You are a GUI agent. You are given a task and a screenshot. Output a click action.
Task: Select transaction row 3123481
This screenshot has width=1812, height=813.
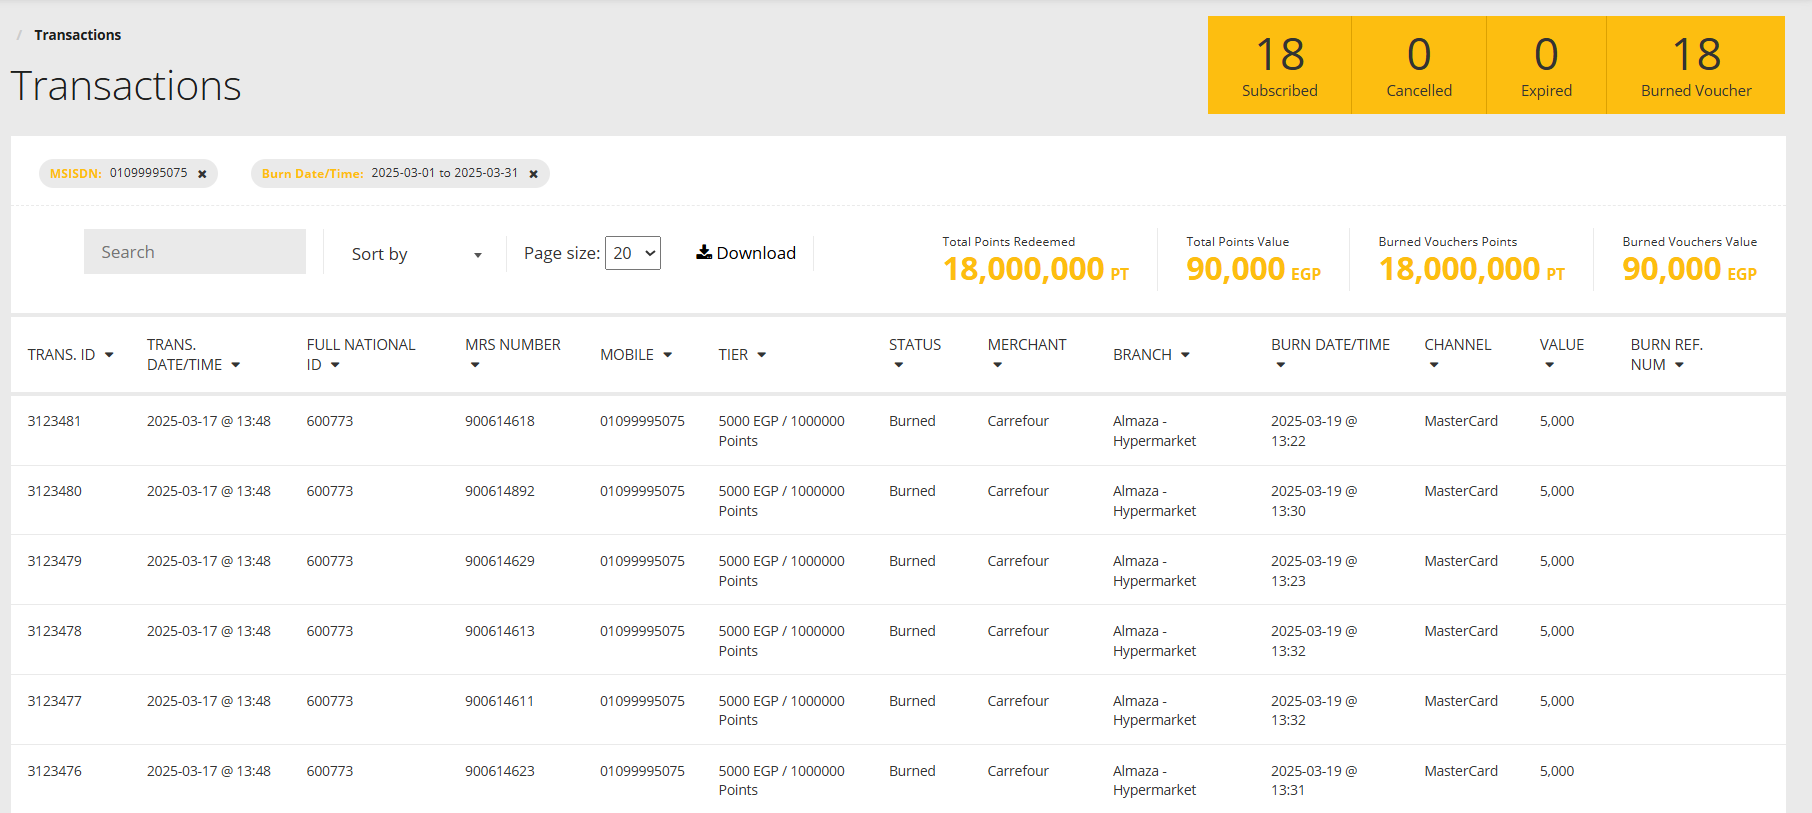click(x=55, y=421)
